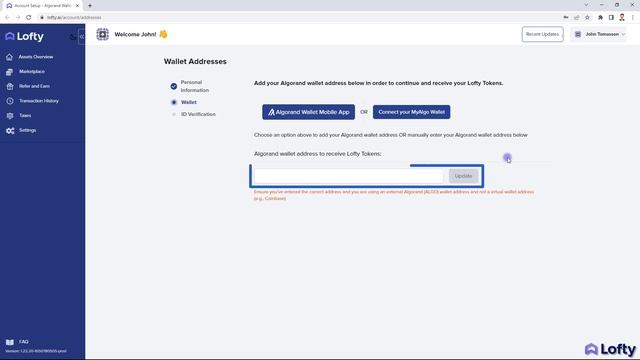Open Refer and Earn page
Screen dimensions: 640x360
pyautogui.click(x=34, y=86)
